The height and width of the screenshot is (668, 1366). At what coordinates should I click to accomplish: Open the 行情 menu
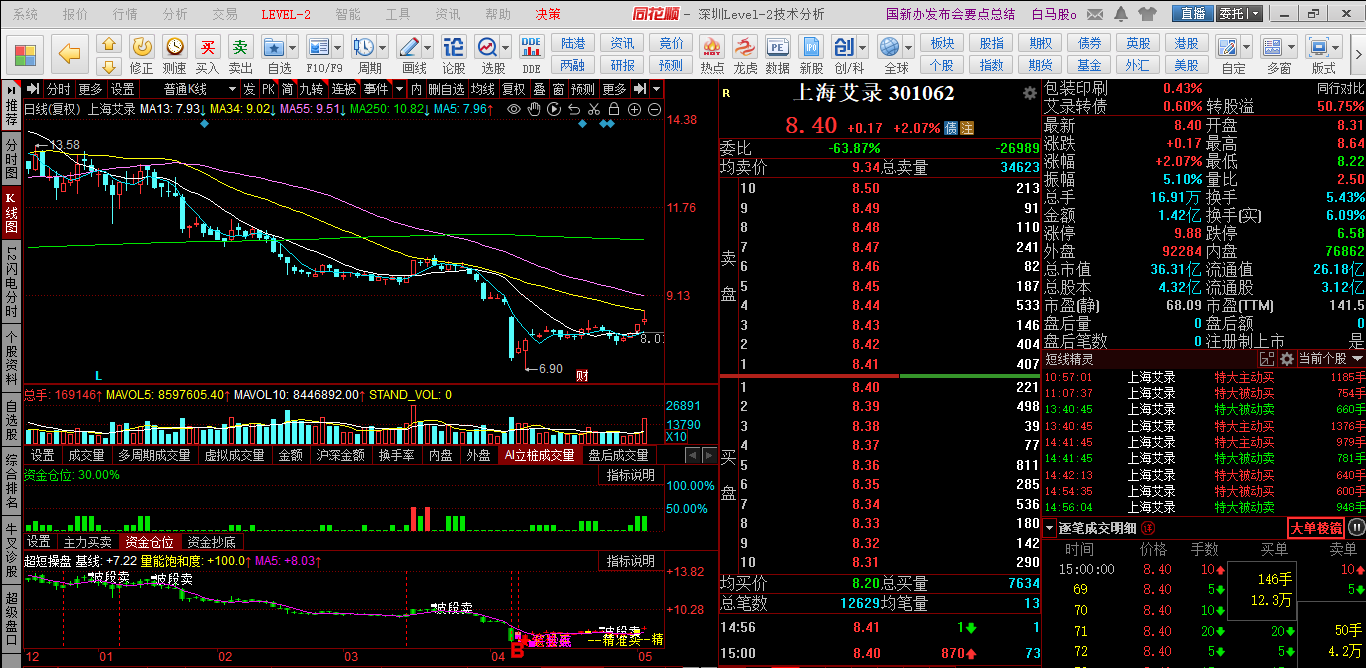[x=125, y=14]
